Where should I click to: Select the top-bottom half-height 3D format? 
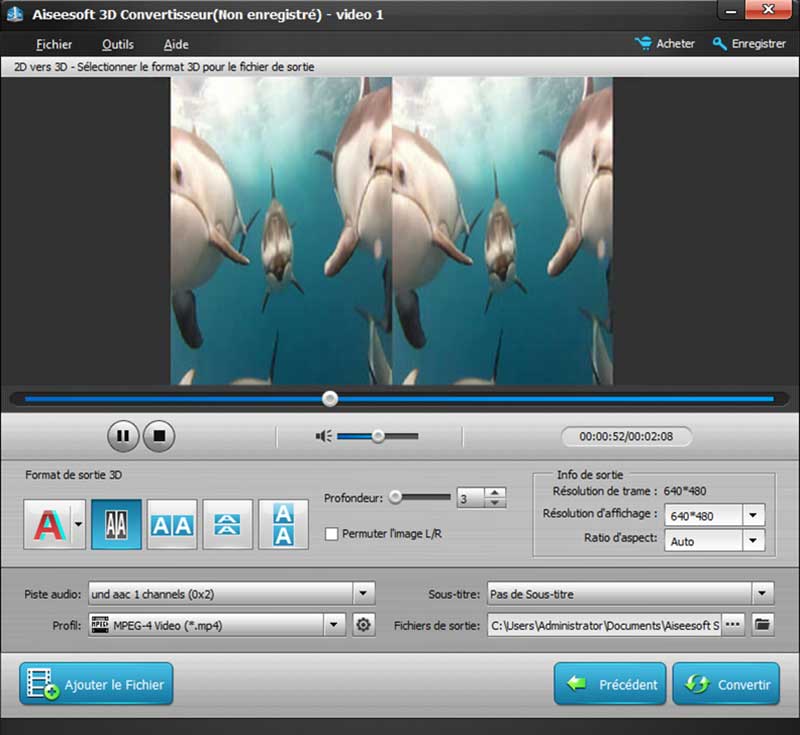(x=228, y=523)
